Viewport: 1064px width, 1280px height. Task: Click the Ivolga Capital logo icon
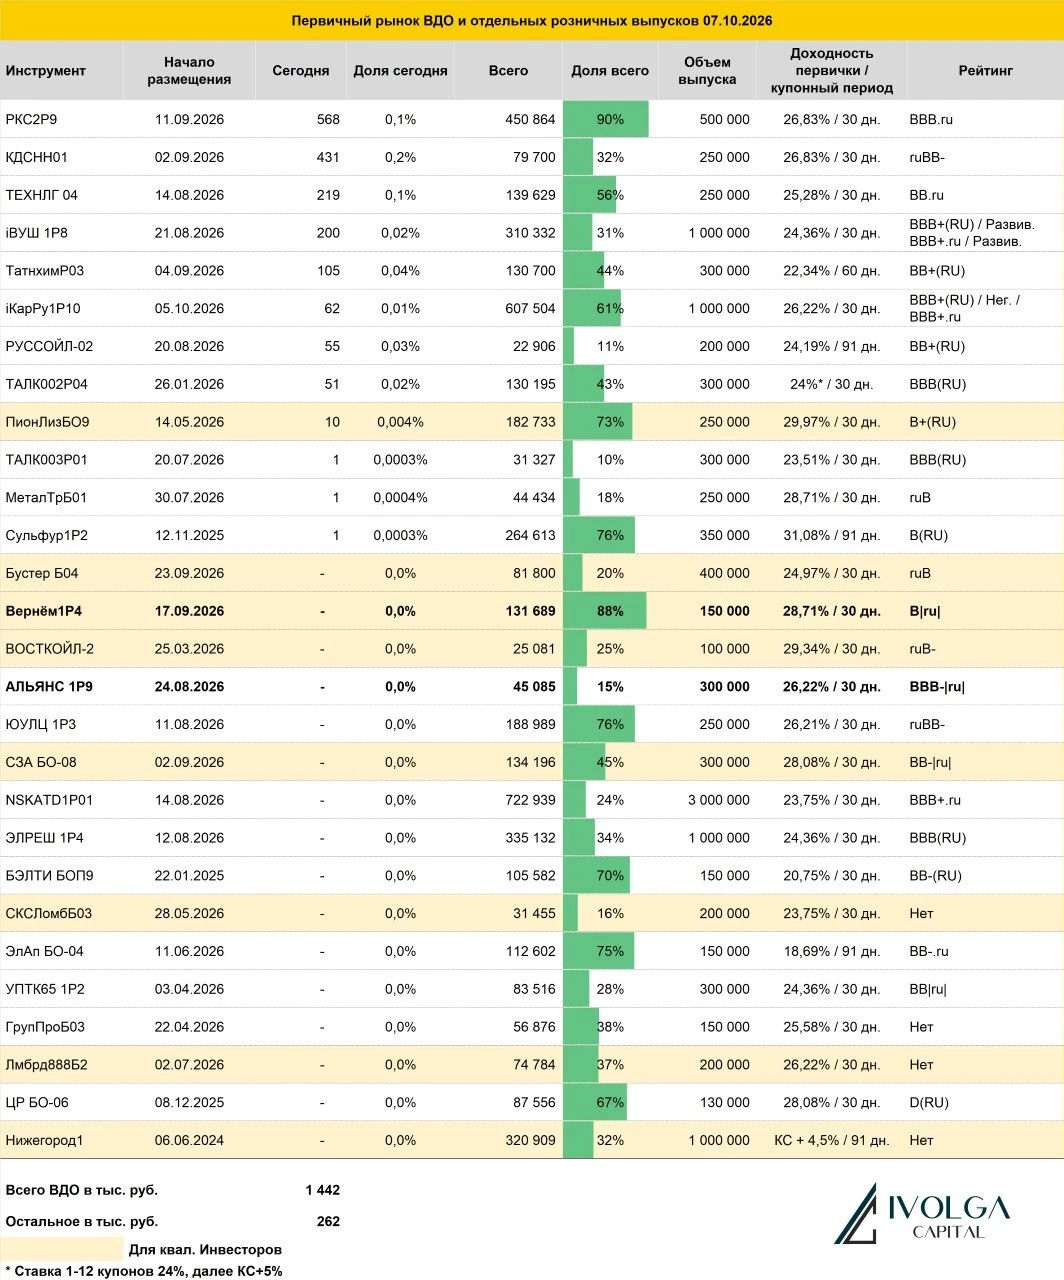tap(855, 1213)
